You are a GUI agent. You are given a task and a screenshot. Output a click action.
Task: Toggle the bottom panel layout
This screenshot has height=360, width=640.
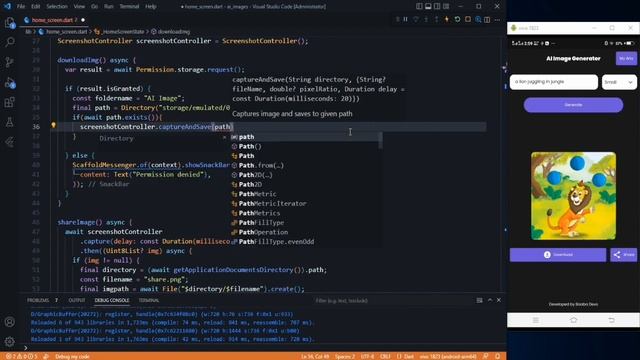[x=428, y=7]
